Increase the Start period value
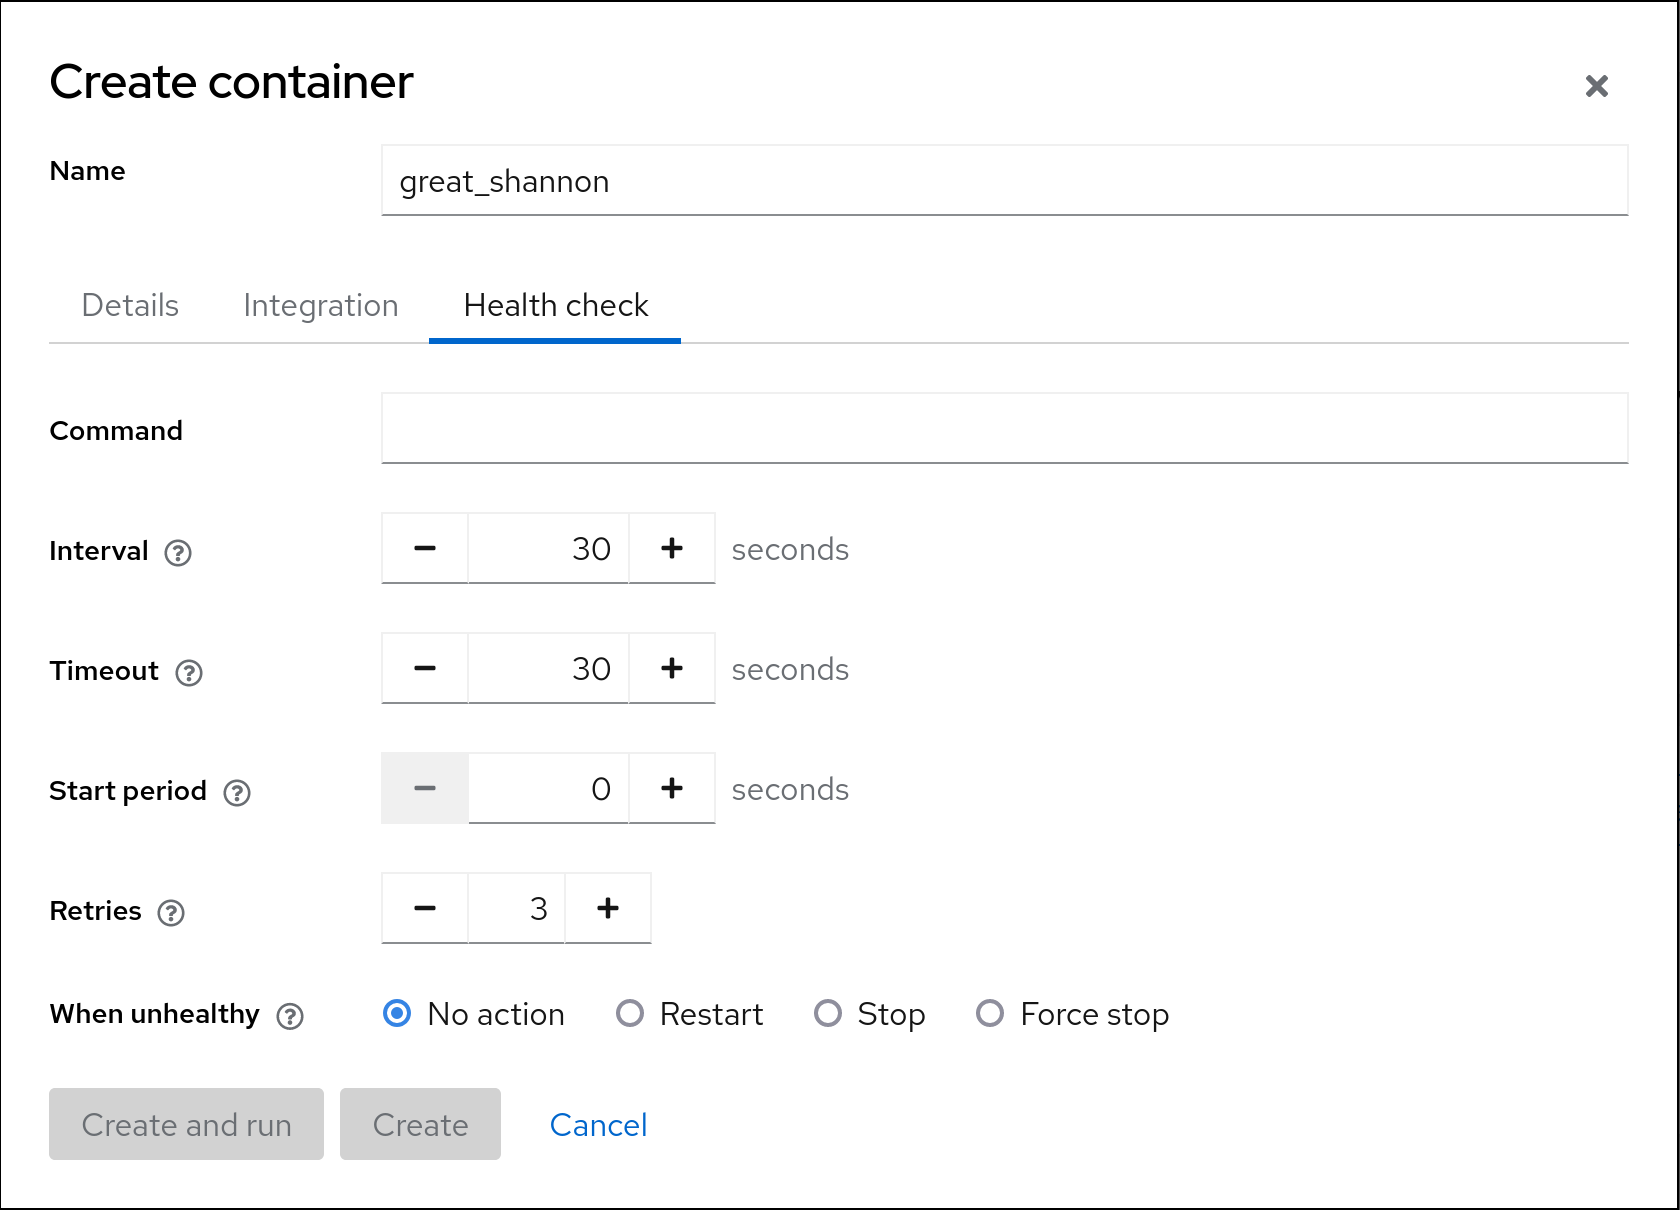 pyautogui.click(x=672, y=788)
